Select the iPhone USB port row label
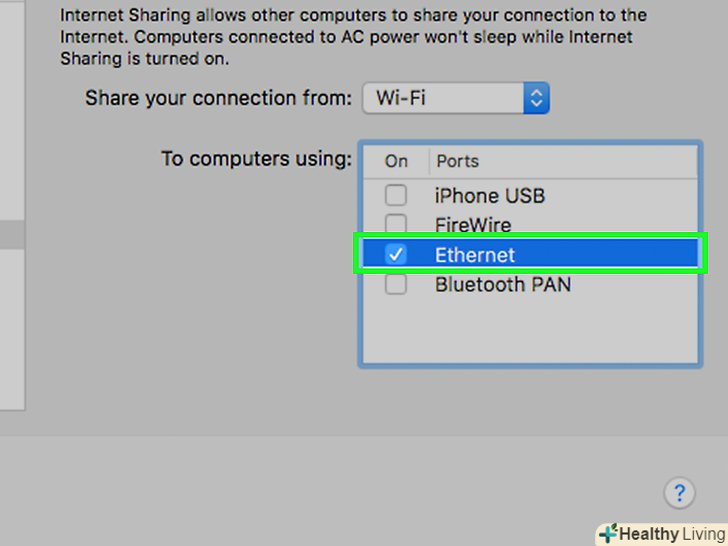This screenshot has width=728, height=546. tap(490, 195)
